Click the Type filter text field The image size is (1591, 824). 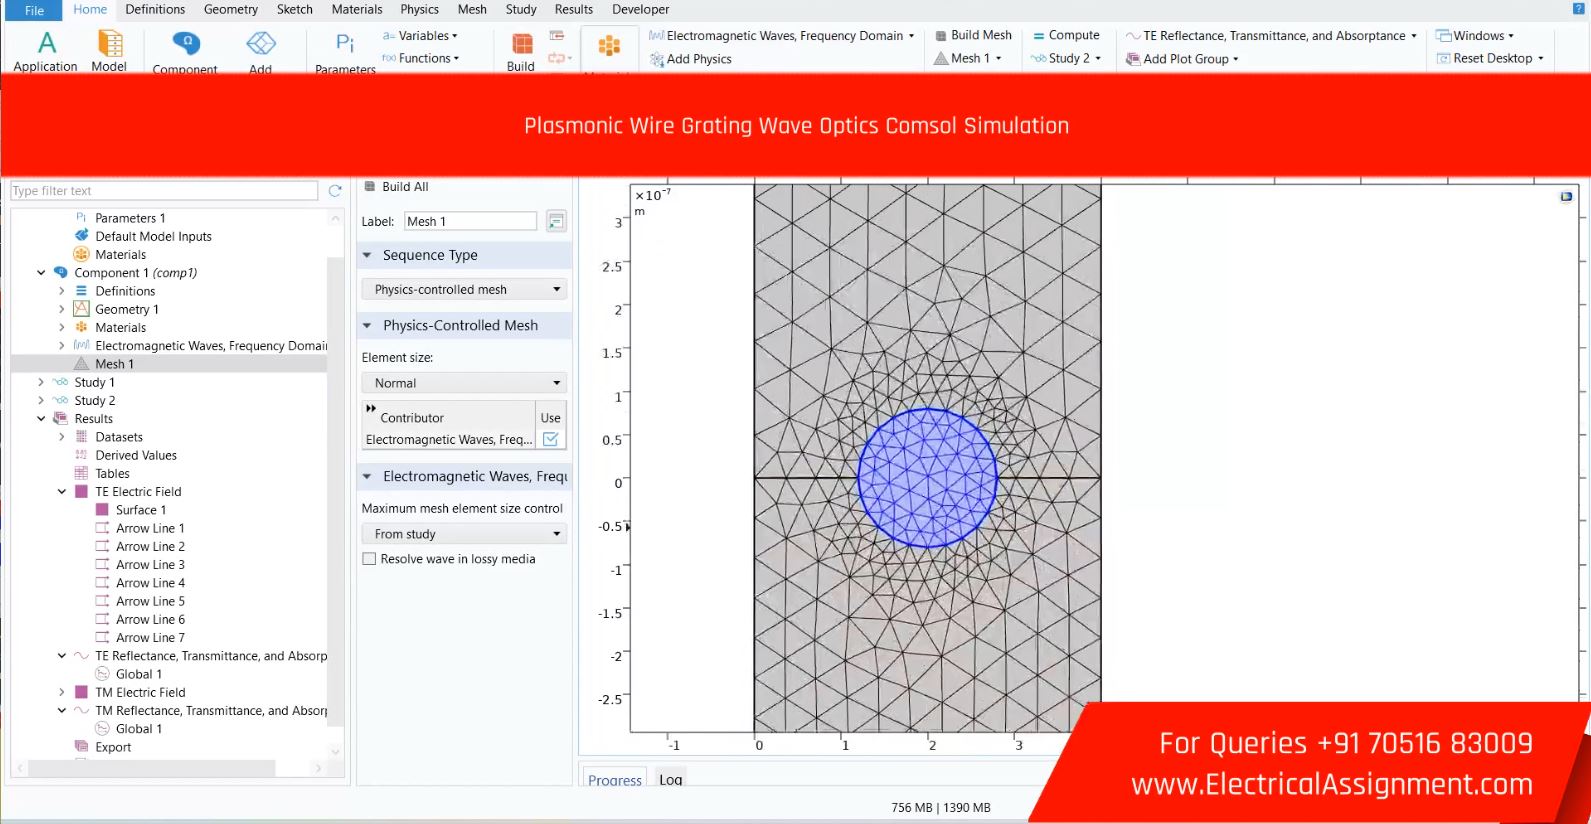164,191
